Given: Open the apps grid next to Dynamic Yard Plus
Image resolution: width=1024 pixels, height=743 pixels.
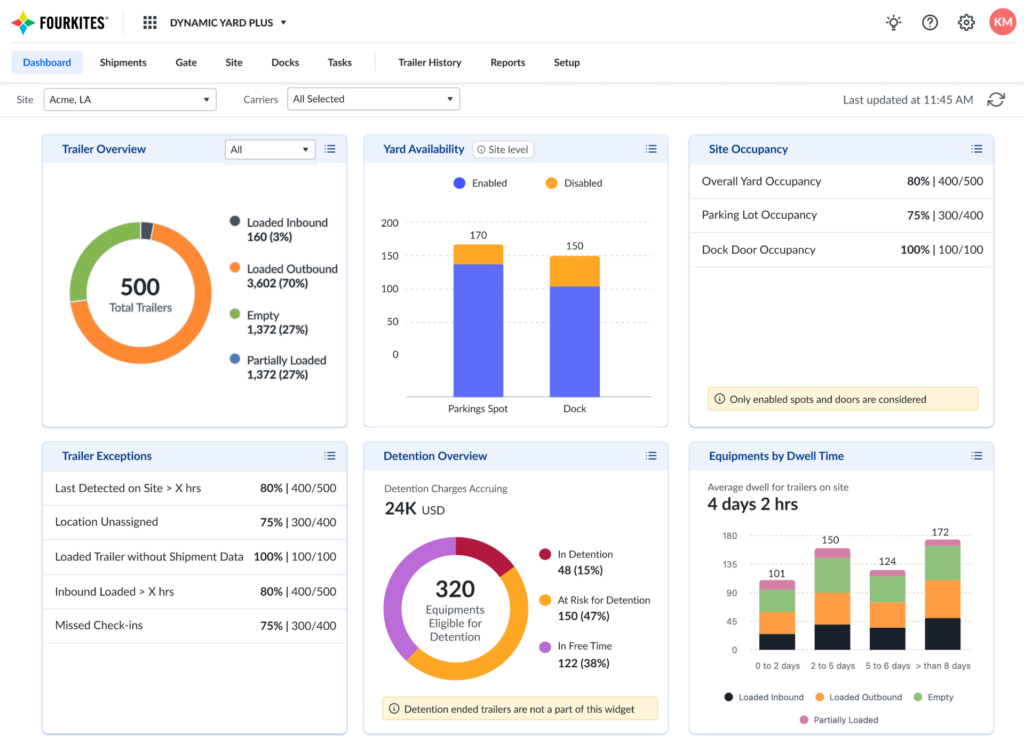Looking at the screenshot, I should tap(148, 22).
